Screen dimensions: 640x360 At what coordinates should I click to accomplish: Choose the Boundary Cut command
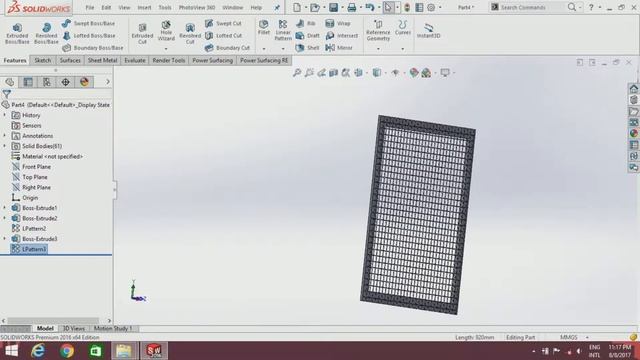(227, 48)
